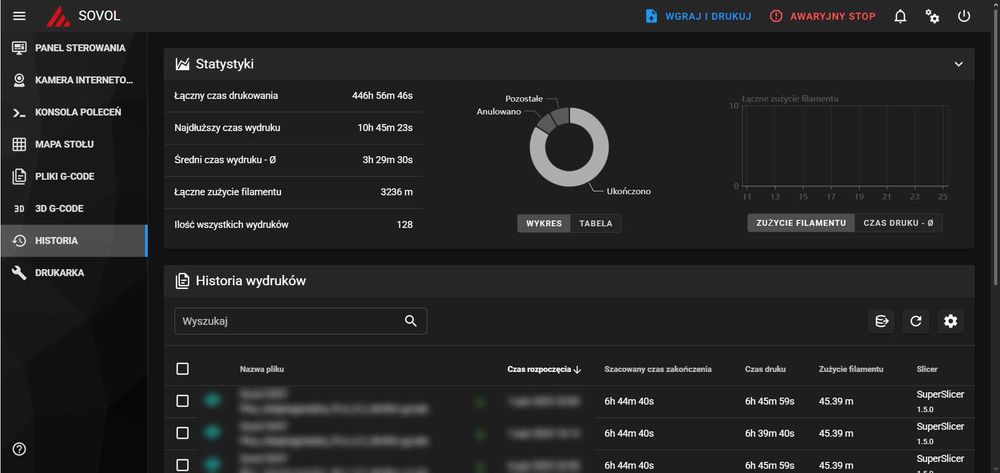Click the Statystyki panel chart icon
This screenshot has height=473, width=1000.
[x=182, y=64]
